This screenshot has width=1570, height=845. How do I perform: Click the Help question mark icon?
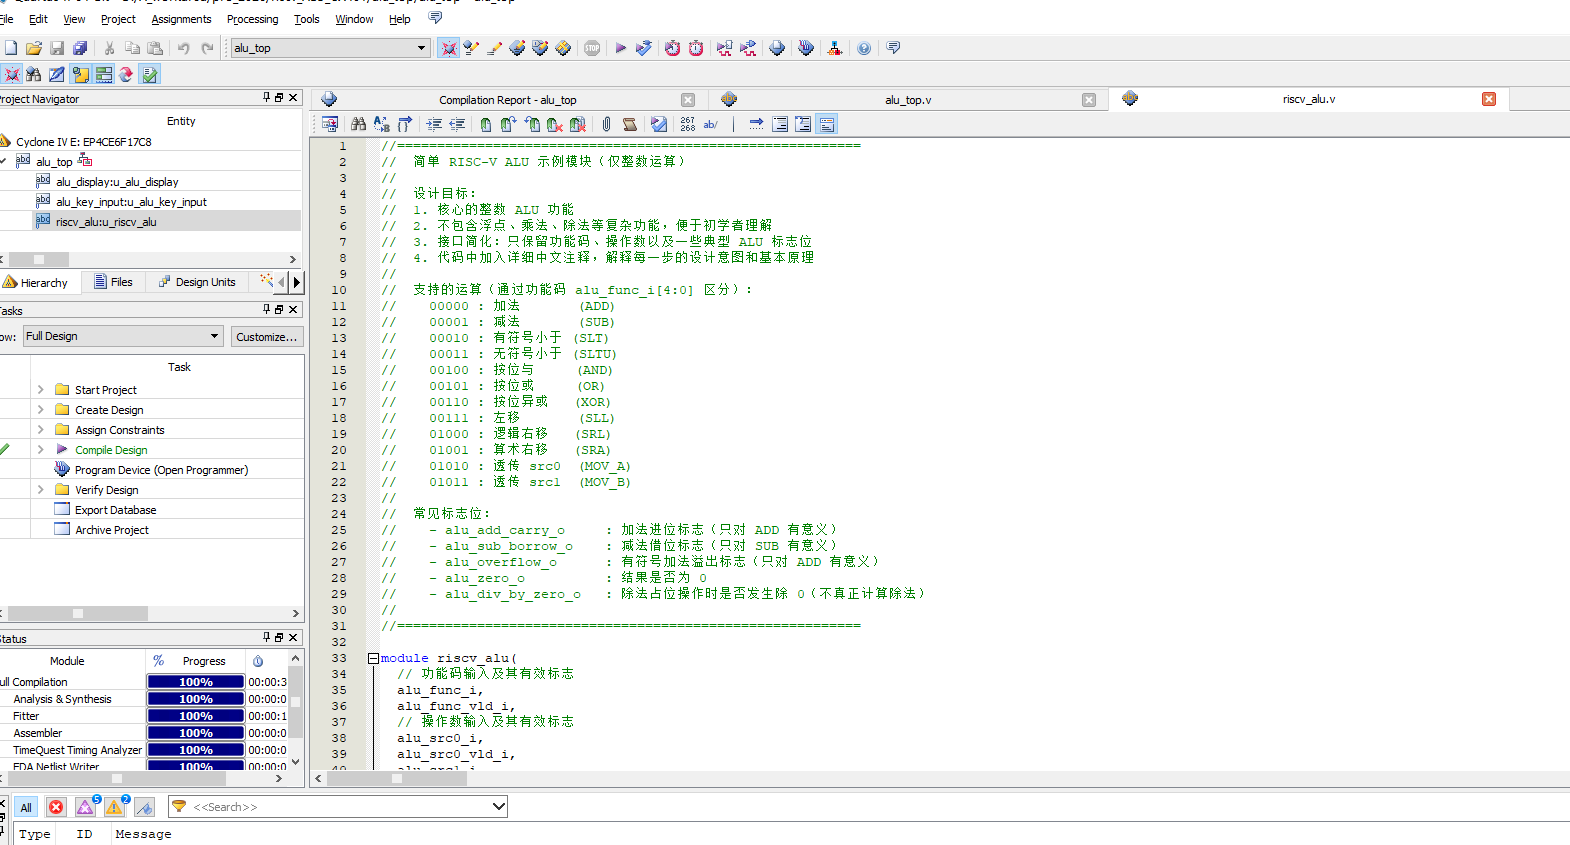point(864,48)
